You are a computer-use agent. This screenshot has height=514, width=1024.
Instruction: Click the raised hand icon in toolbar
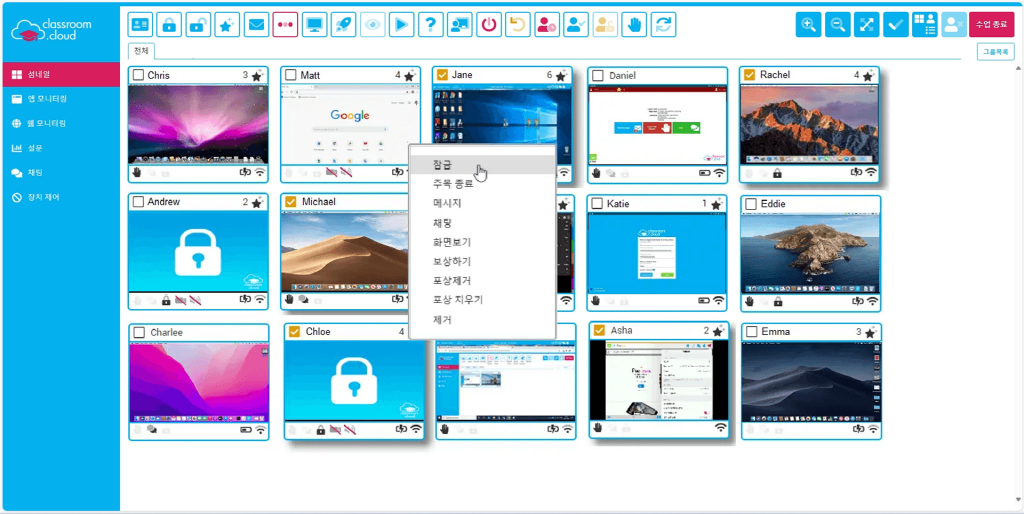(x=633, y=24)
